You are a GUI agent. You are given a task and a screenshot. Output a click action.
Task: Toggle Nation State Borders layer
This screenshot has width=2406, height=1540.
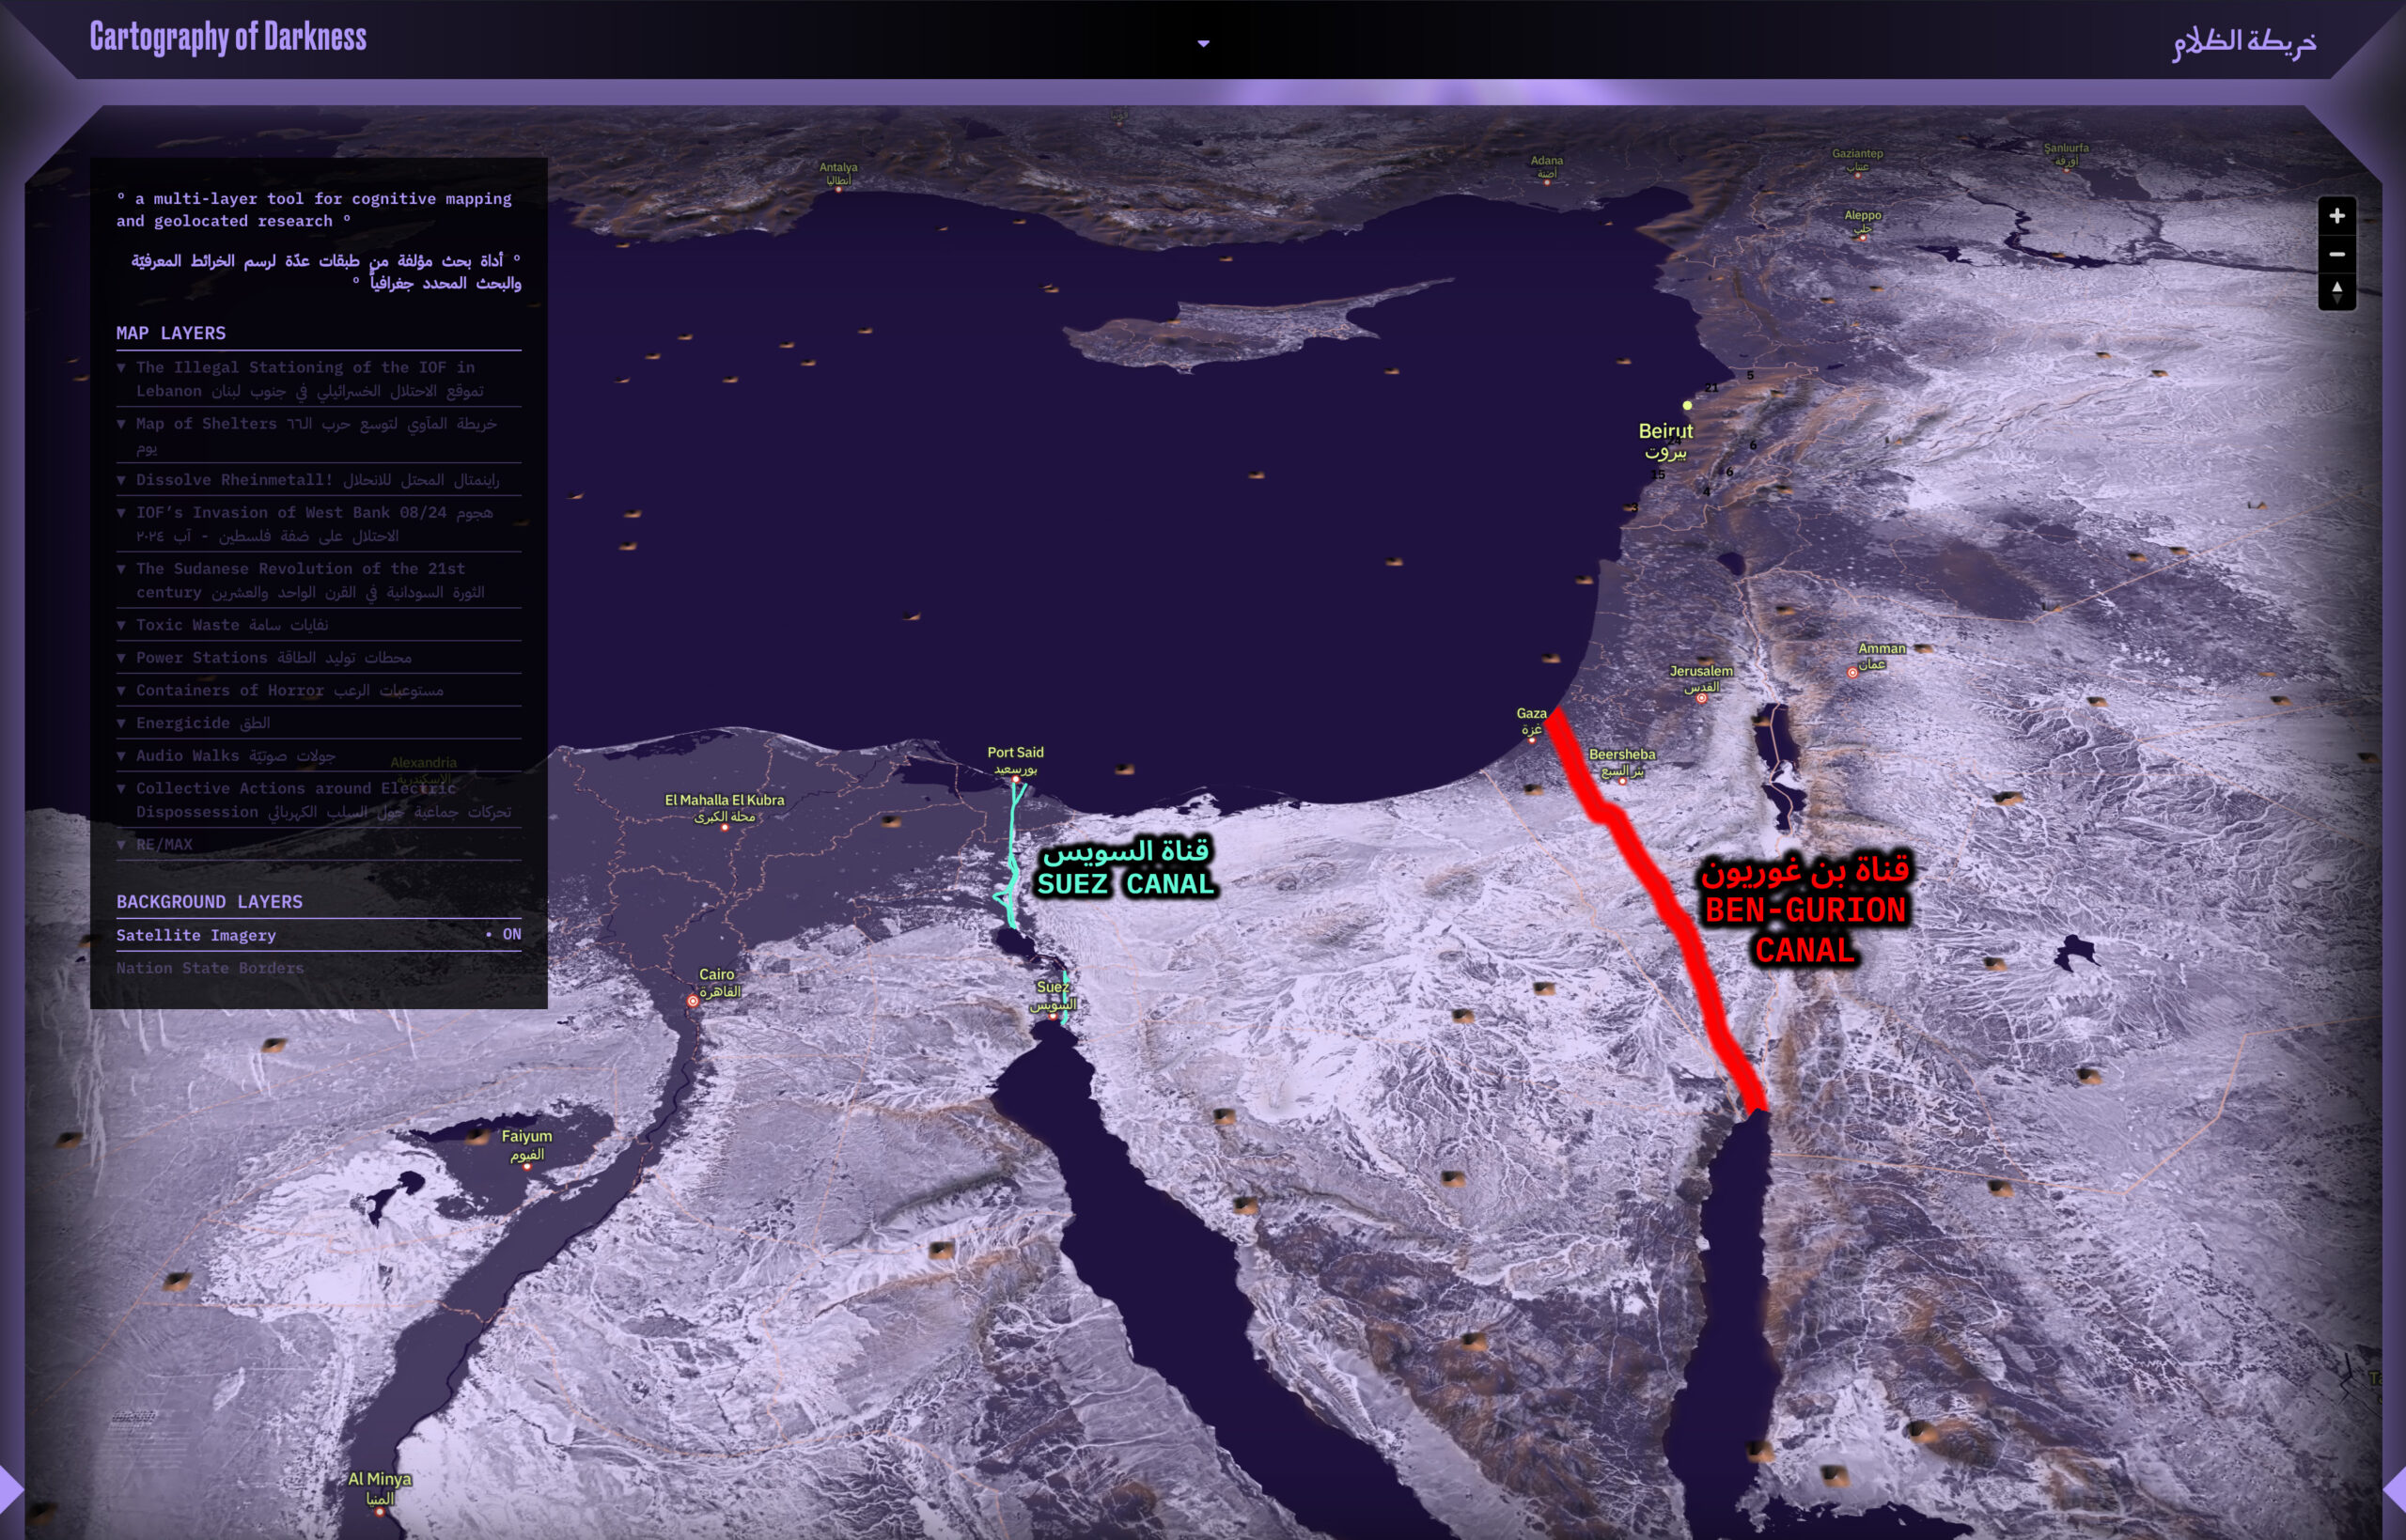tap(210, 968)
